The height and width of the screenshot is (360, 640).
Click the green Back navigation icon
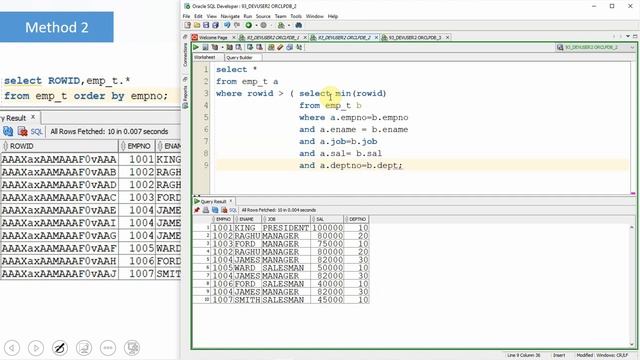tap(249, 25)
